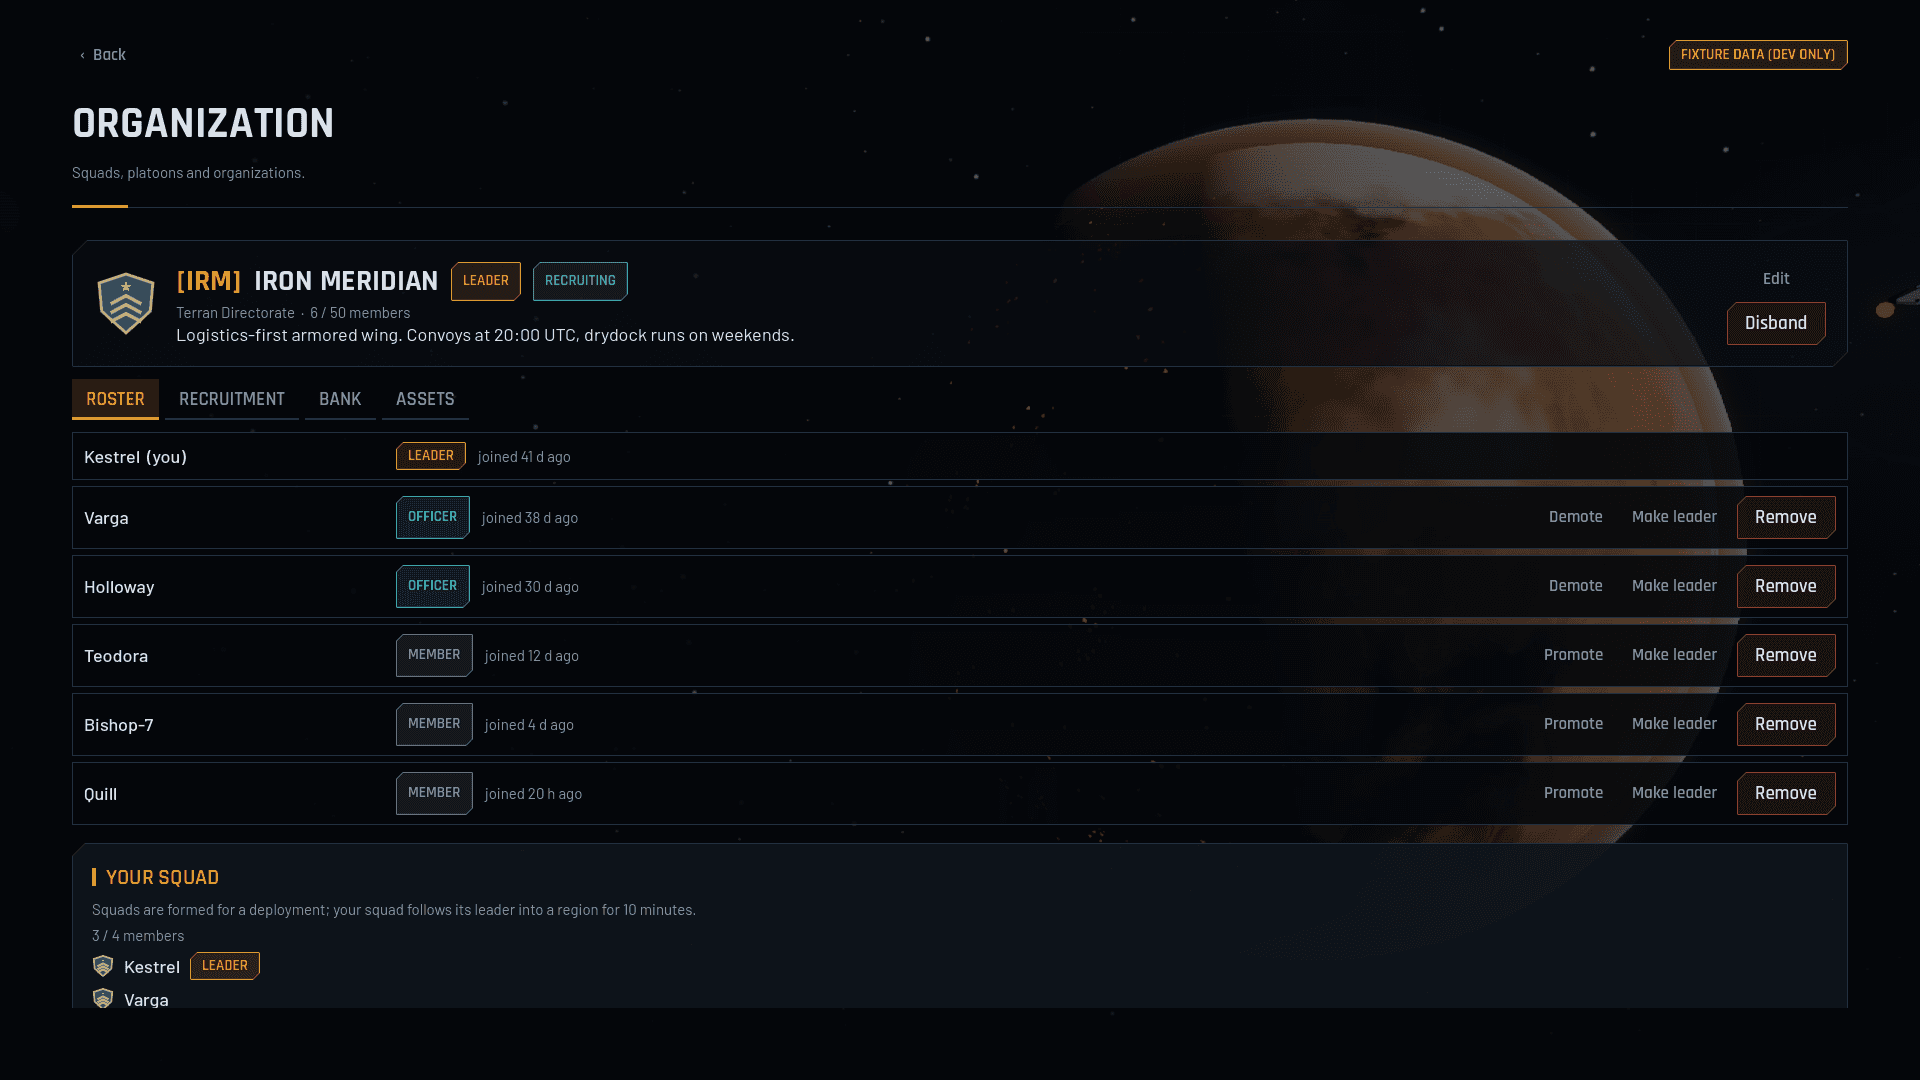Image resolution: width=1920 pixels, height=1080 pixels.
Task: Open the Recruitment tab
Action: 232,399
